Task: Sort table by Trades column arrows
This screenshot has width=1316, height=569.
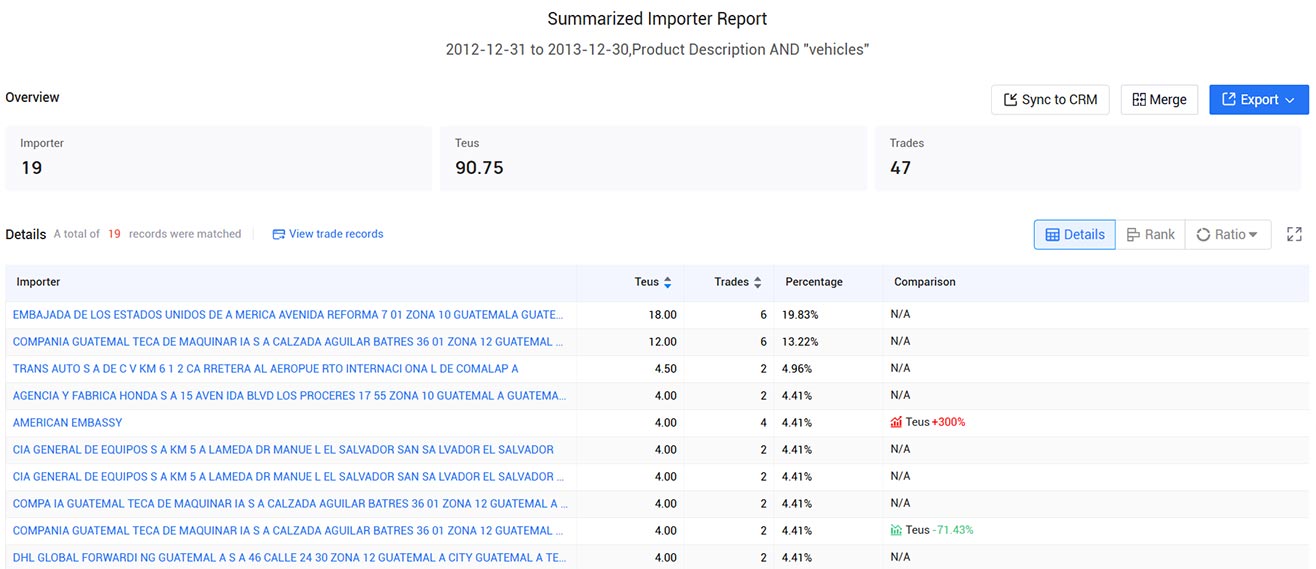Action: (x=758, y=283)
